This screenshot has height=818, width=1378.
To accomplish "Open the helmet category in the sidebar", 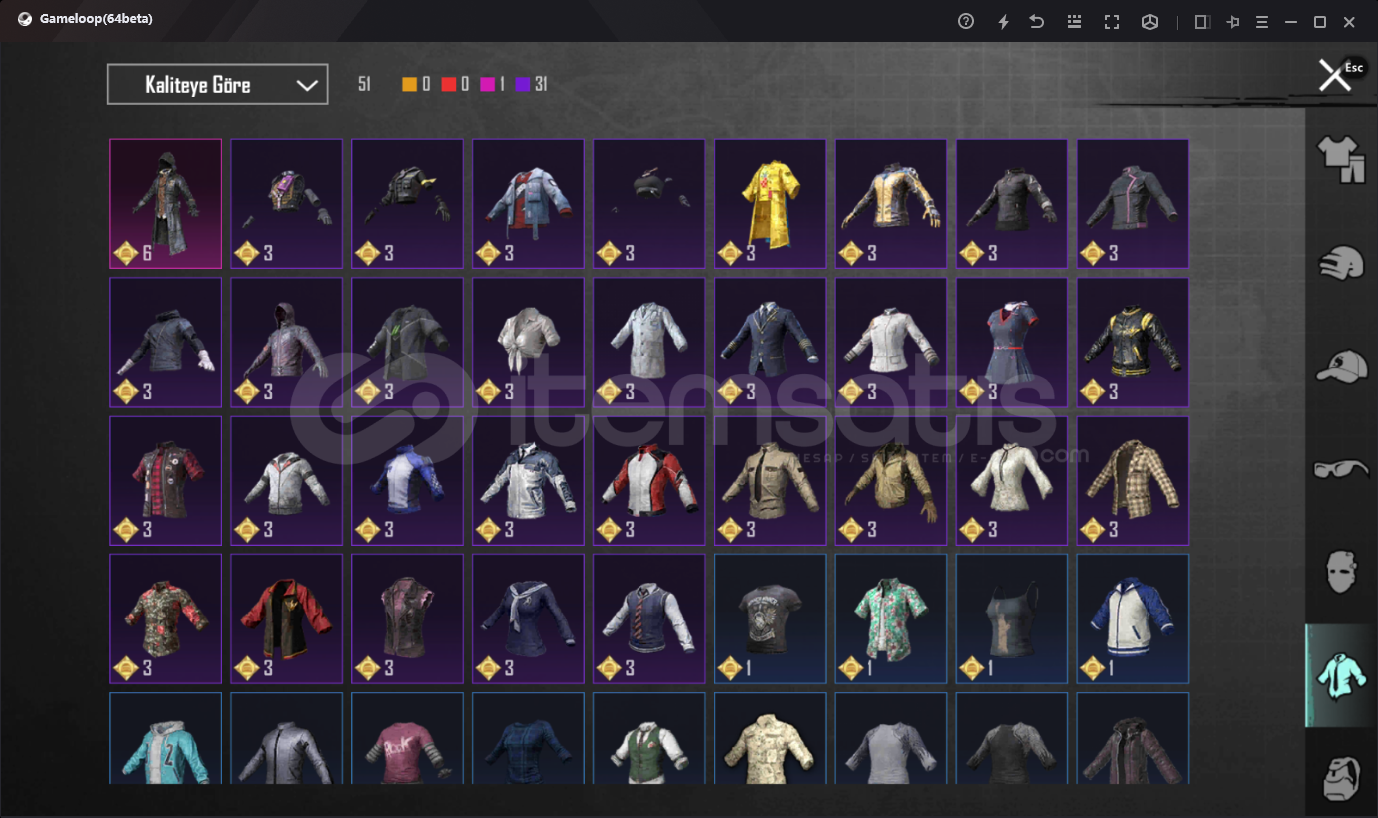I will tap(1341, 264).
